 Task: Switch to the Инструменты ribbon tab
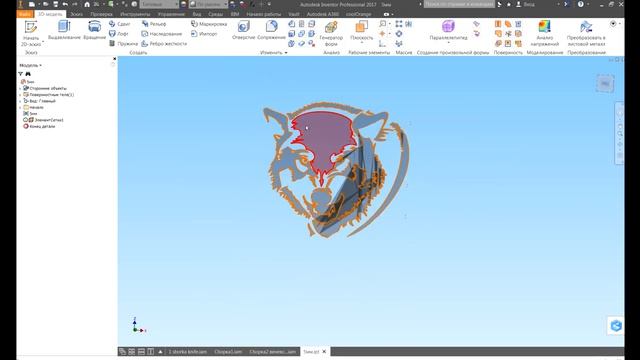pyautogui.click(x=135, y=14)
